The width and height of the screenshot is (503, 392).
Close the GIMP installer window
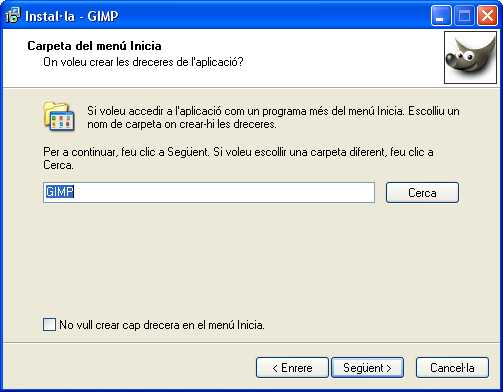487,15
